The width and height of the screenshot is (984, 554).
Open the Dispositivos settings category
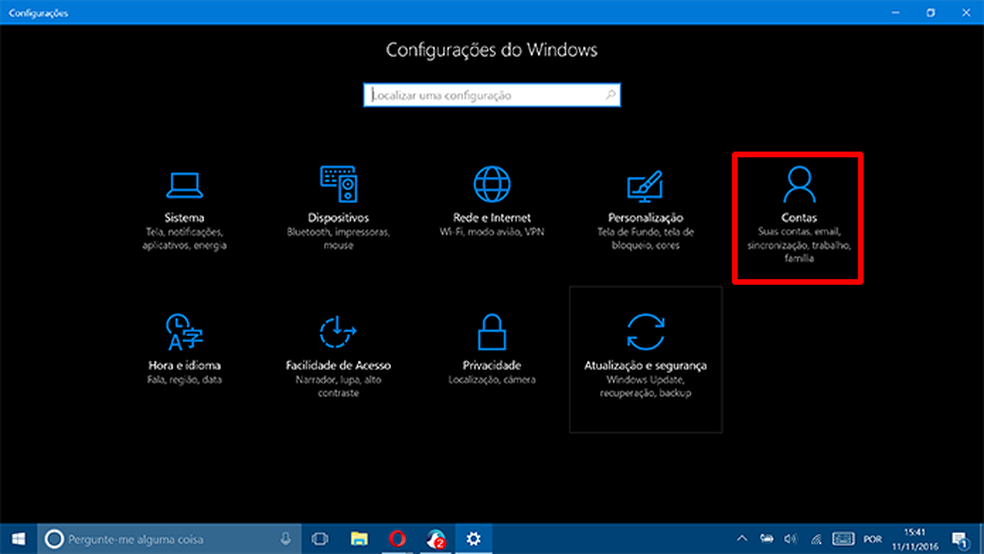tap(338, 210)
